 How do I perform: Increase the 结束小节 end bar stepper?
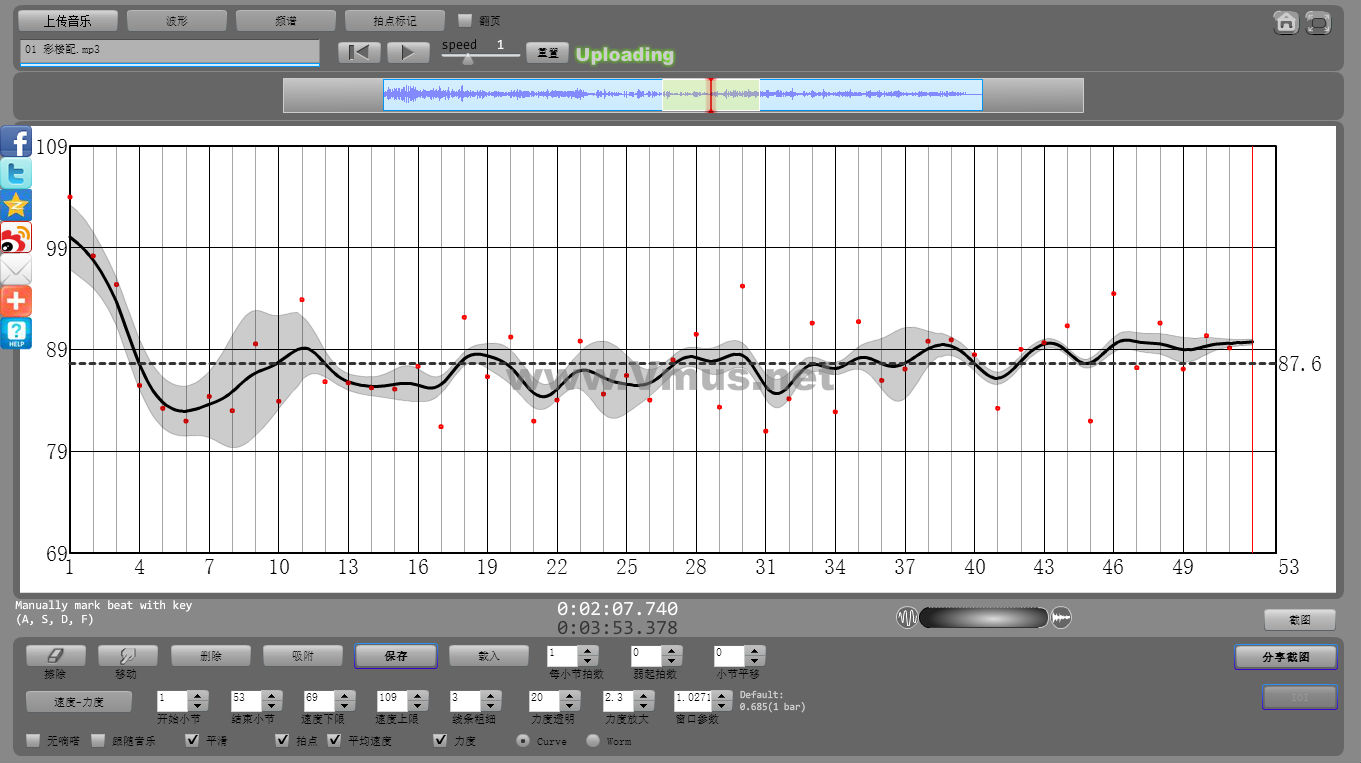point(271,694)
